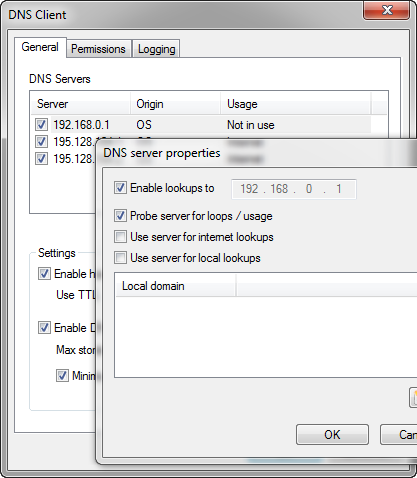Screen dimensions: 417x478
Task: Enable Use server for internet lookups
Action: [x=120, y=237]
